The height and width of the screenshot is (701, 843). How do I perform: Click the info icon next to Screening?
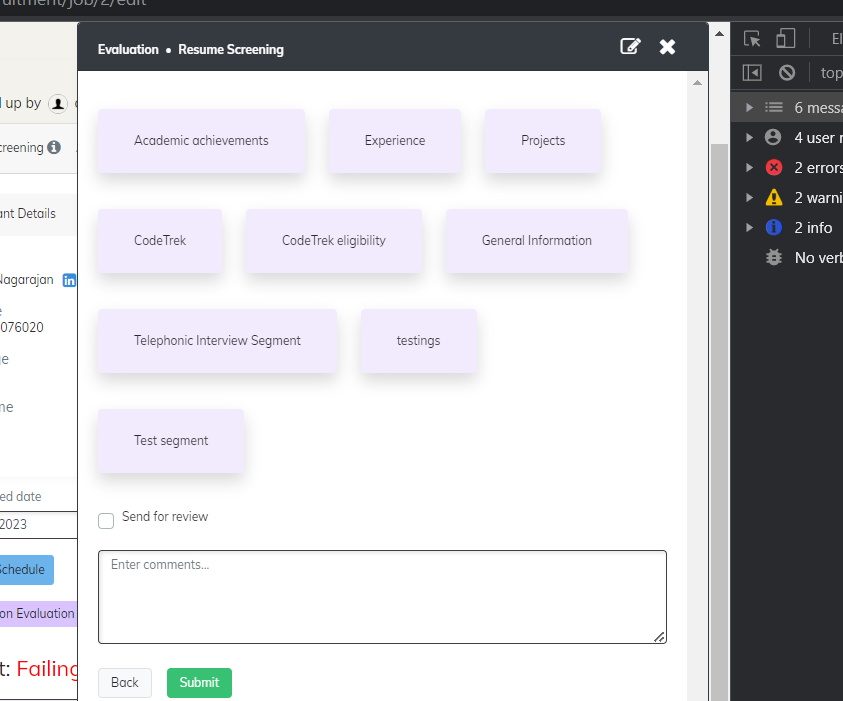pos(54,147)
